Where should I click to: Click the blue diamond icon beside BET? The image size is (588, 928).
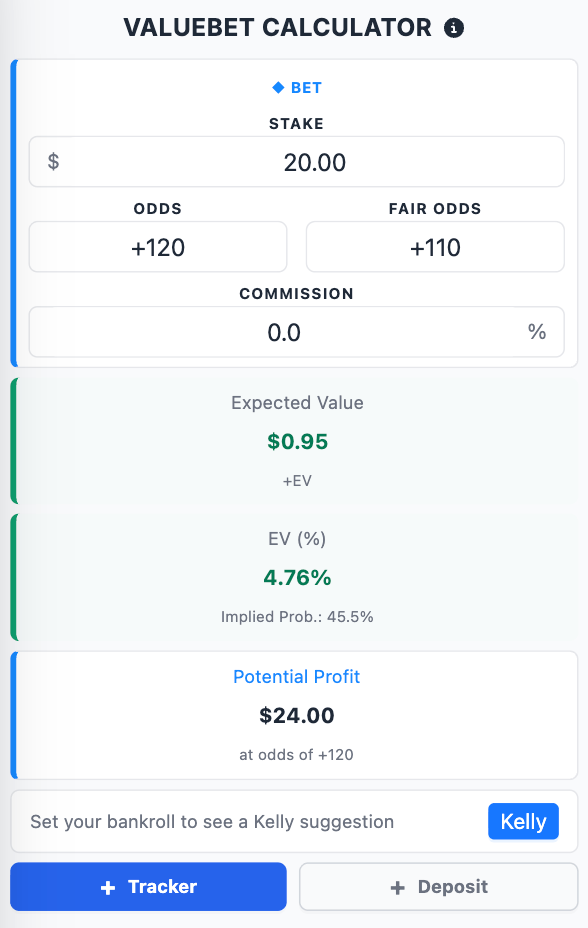[x=278, y=88]
